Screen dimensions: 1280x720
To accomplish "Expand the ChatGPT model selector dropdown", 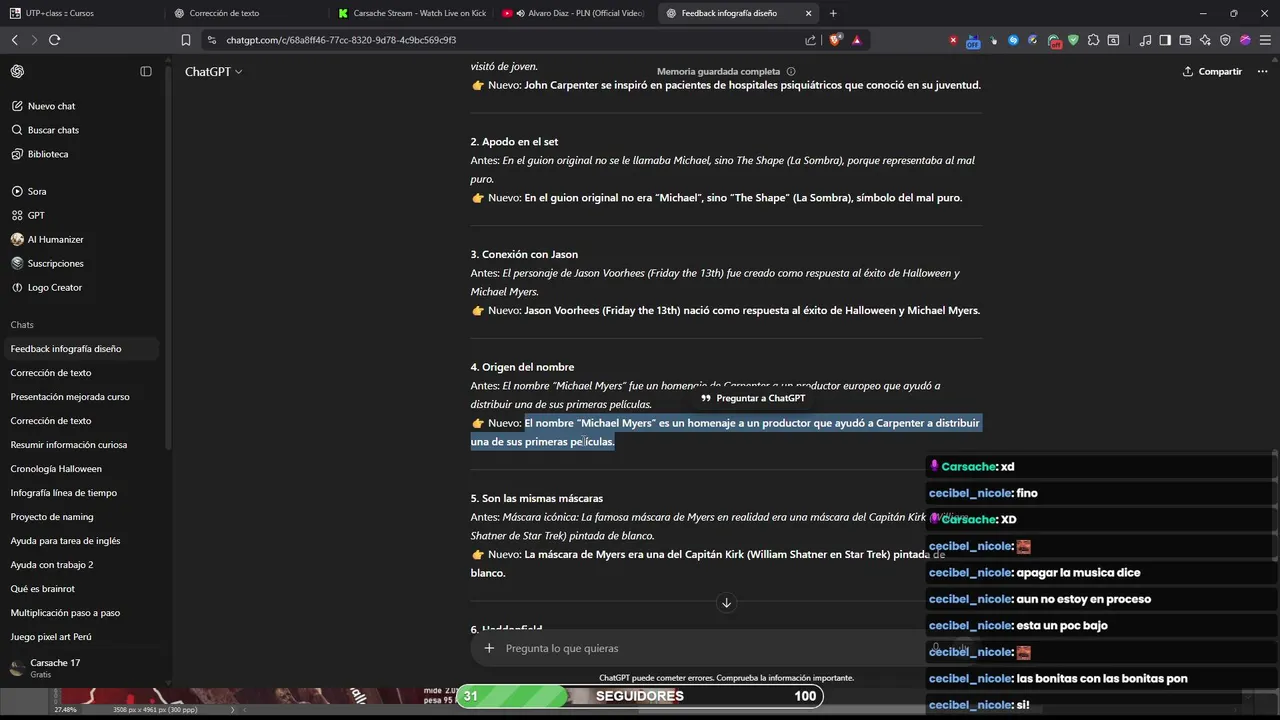I will (213, 72).
